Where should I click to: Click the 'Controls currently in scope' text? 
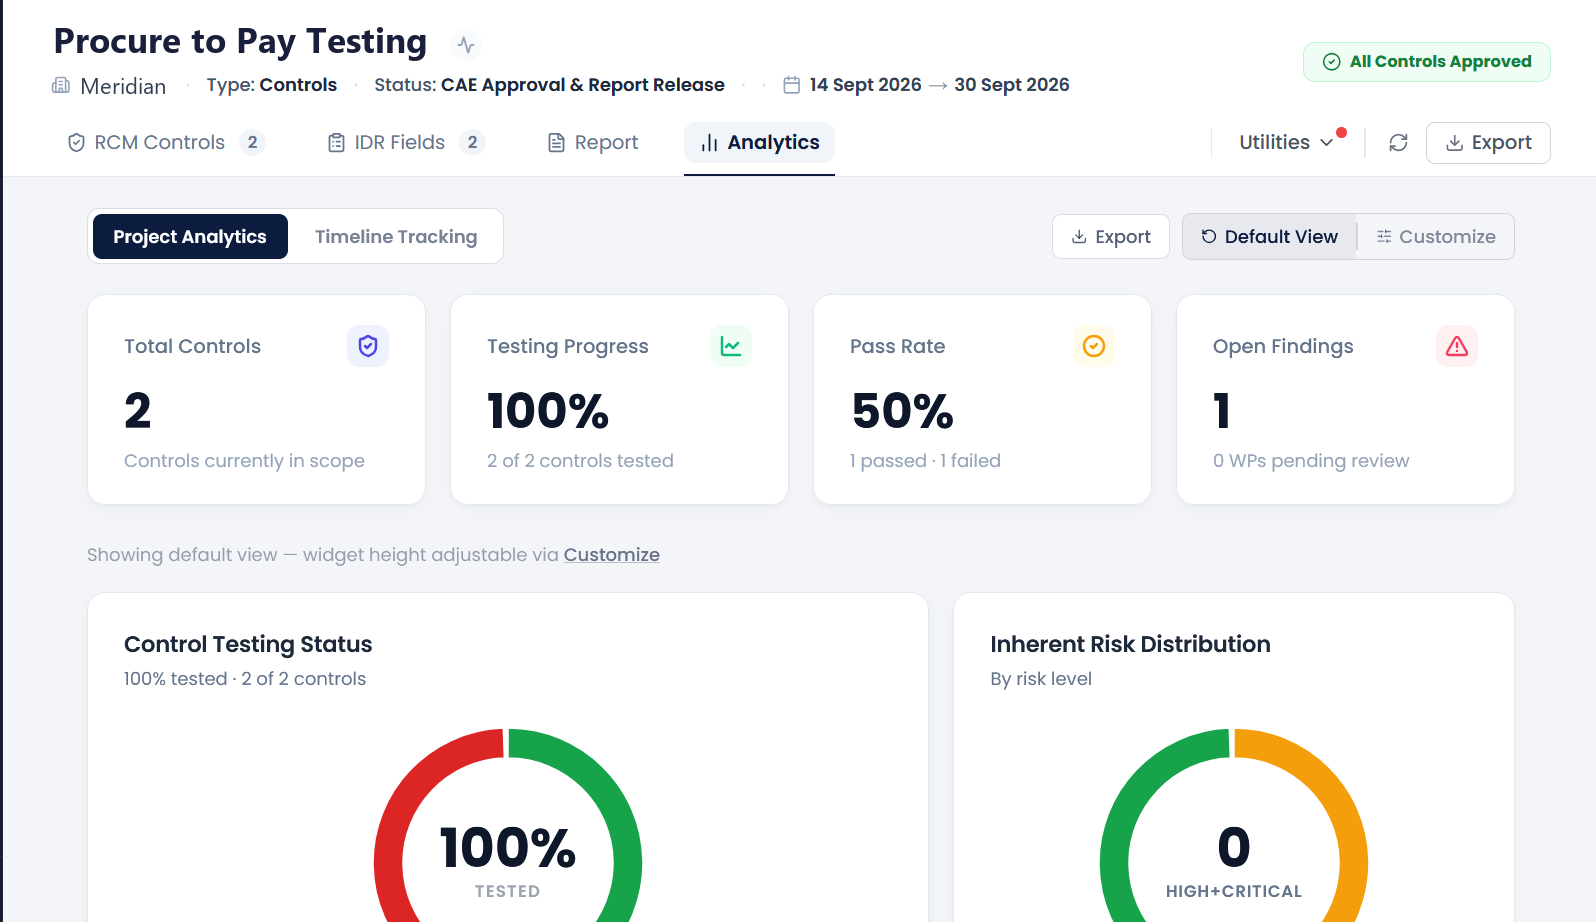244,461
